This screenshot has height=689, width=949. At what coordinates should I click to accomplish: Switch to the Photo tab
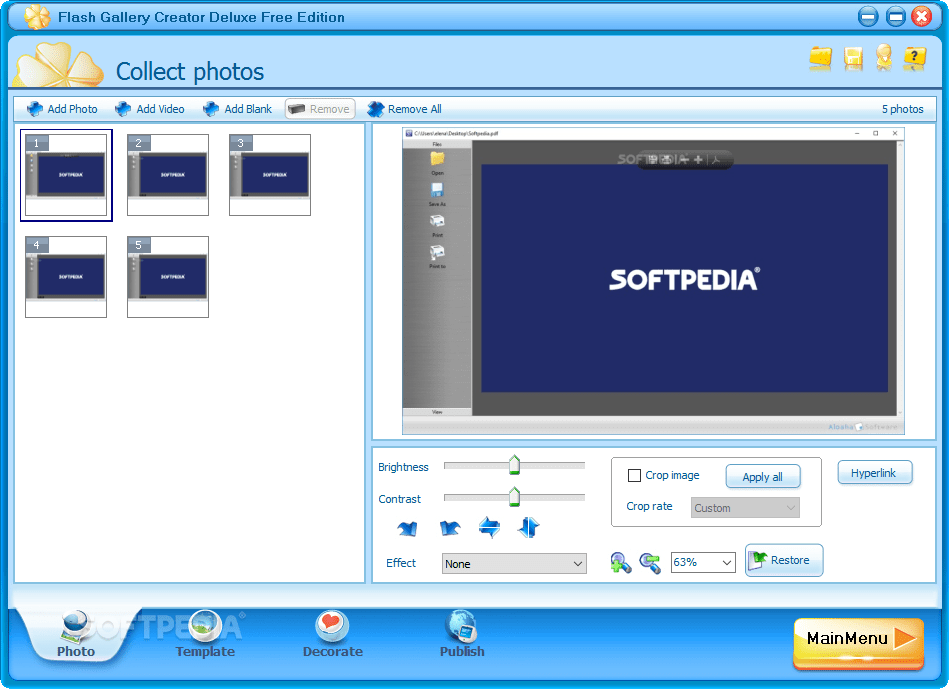click(76, 635)
